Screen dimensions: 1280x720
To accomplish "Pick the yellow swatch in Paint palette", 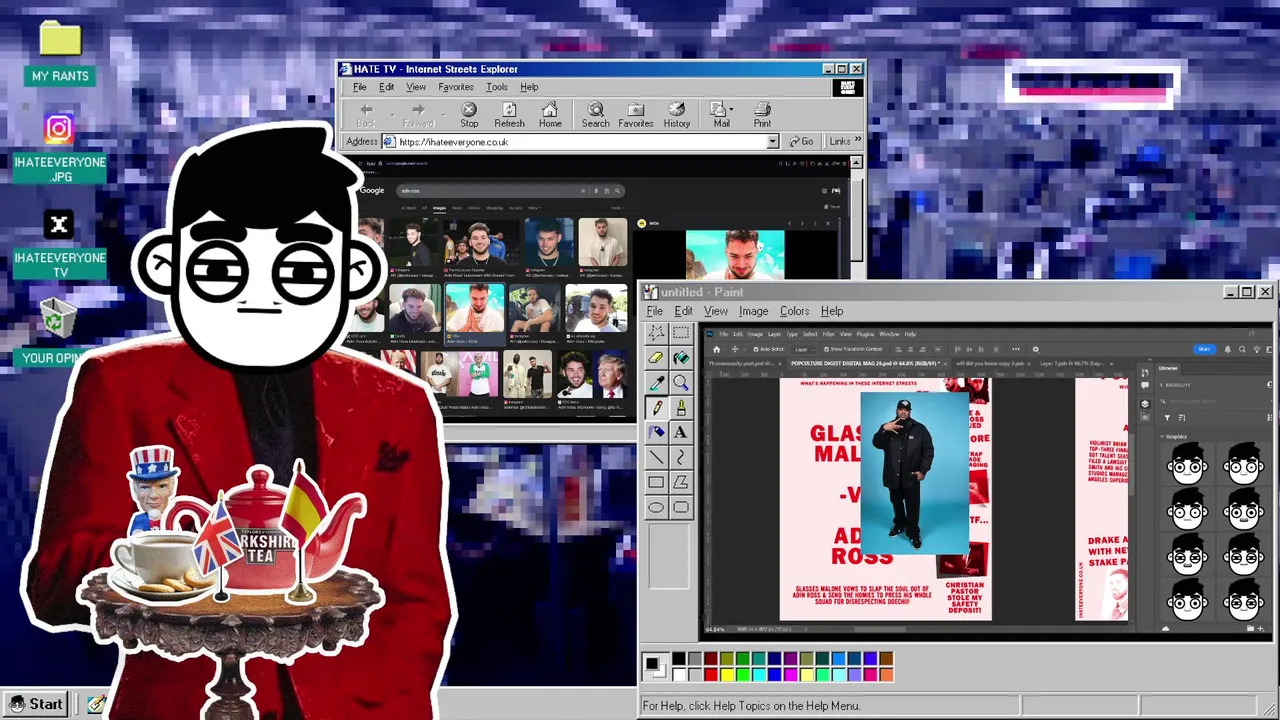I will (727, 674).
